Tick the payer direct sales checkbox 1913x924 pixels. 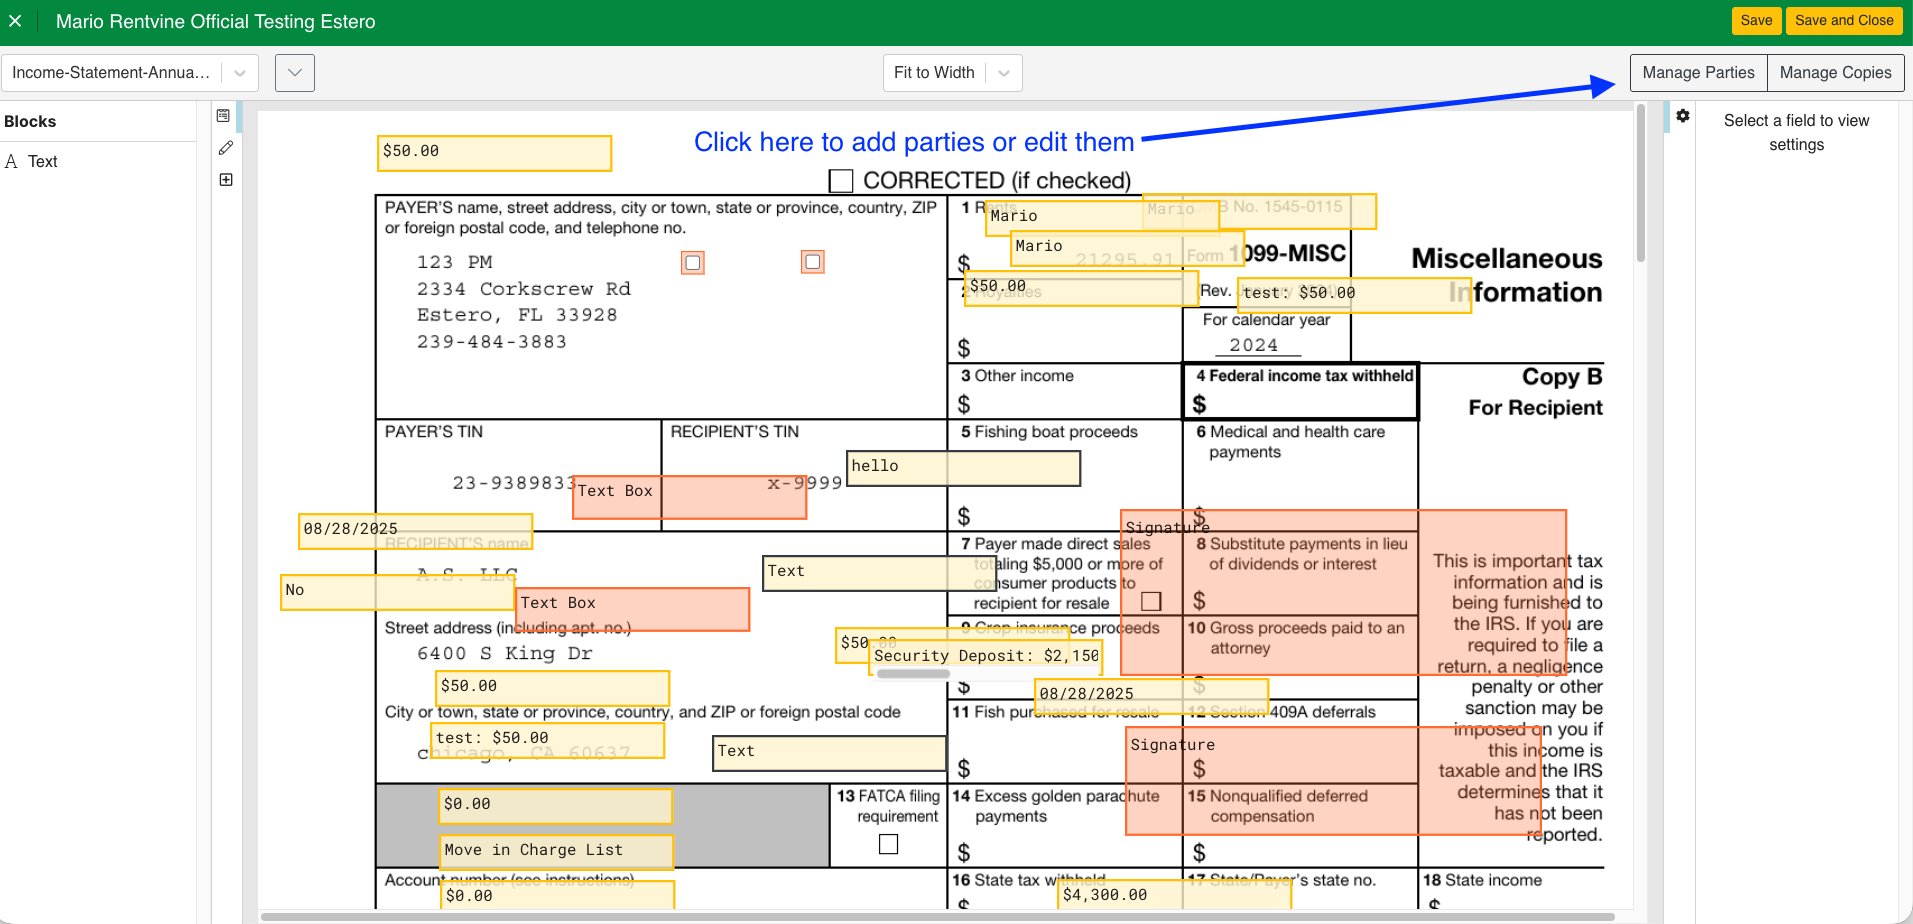[1151, 601]
